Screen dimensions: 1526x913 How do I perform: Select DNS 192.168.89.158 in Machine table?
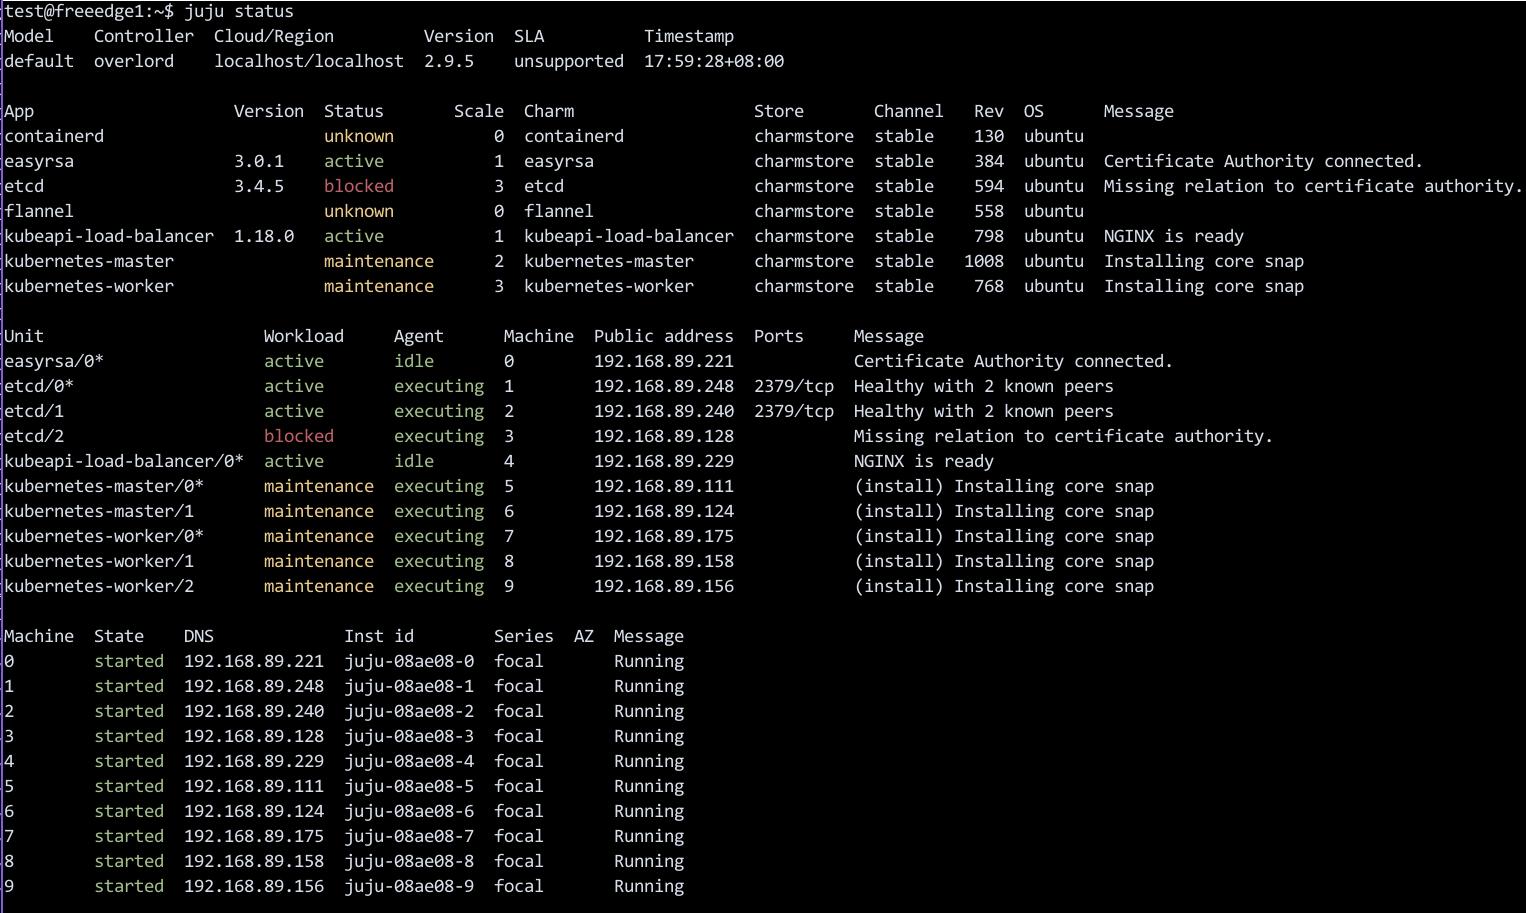point(254,861)
